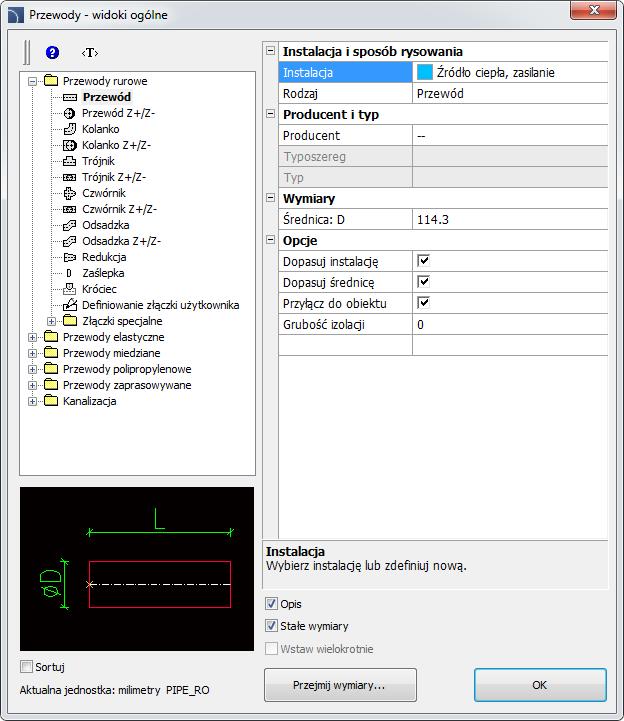Click the Złączki specjalne folder icon
The height and width of the screenshot is (721, 624).
click(69, 320)
